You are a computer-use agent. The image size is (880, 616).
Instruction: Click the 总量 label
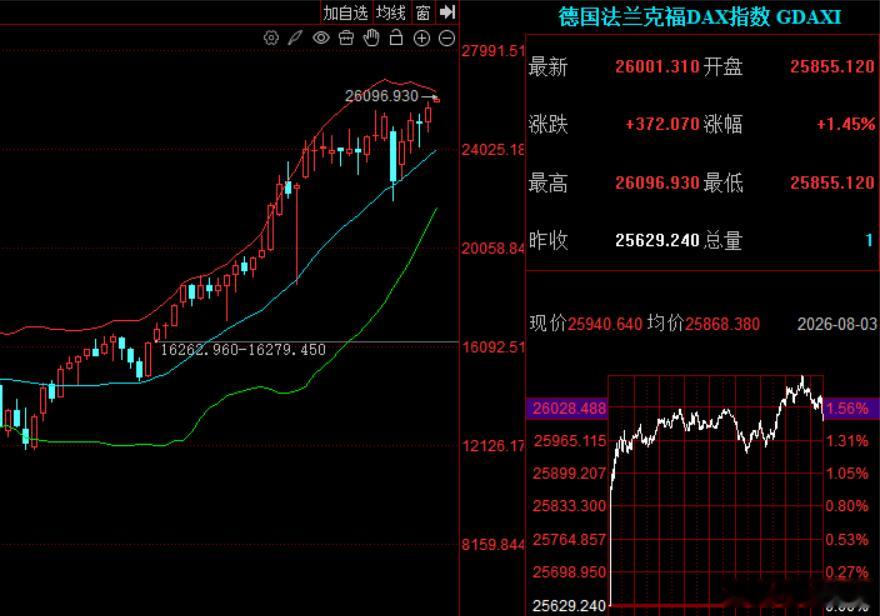(723, 241)
